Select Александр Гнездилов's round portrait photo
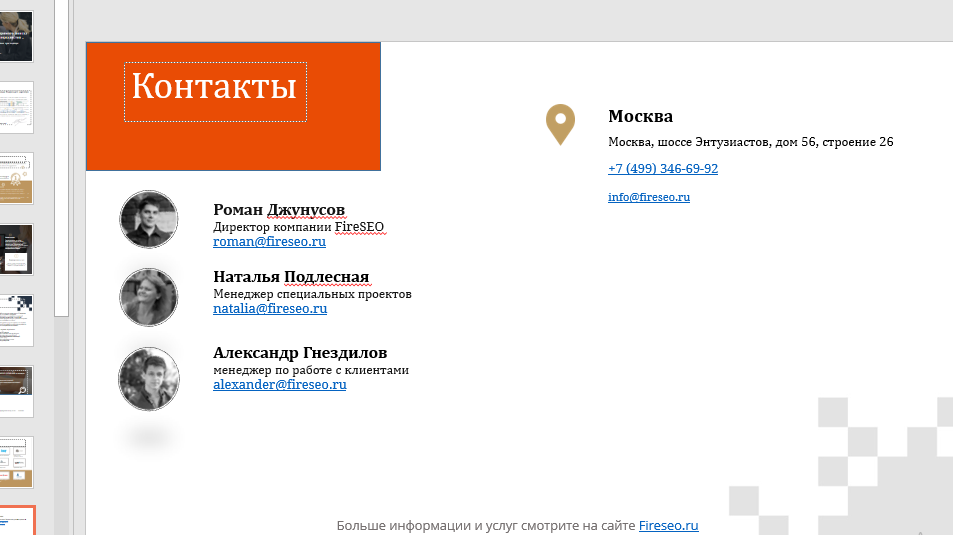953x535 pixels. 149,379
